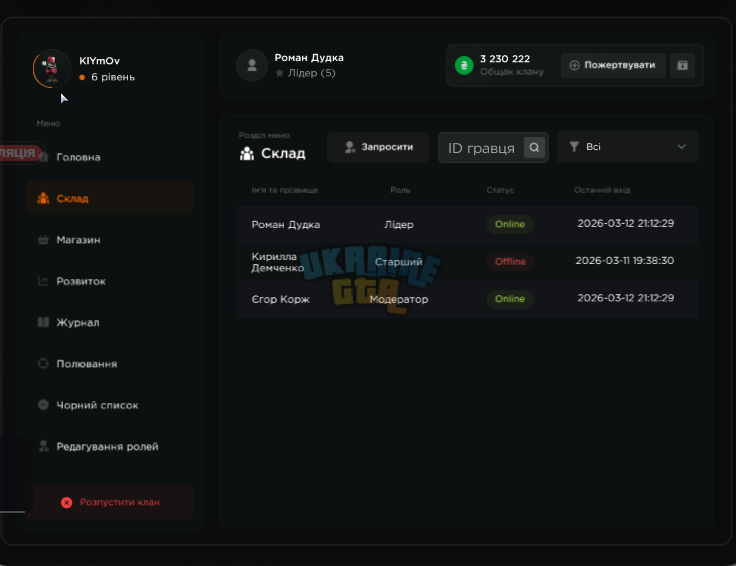Click the Розвиток chart icon
Screen dimensions: 736x566
pyautogui.click(x=43, y=281)
